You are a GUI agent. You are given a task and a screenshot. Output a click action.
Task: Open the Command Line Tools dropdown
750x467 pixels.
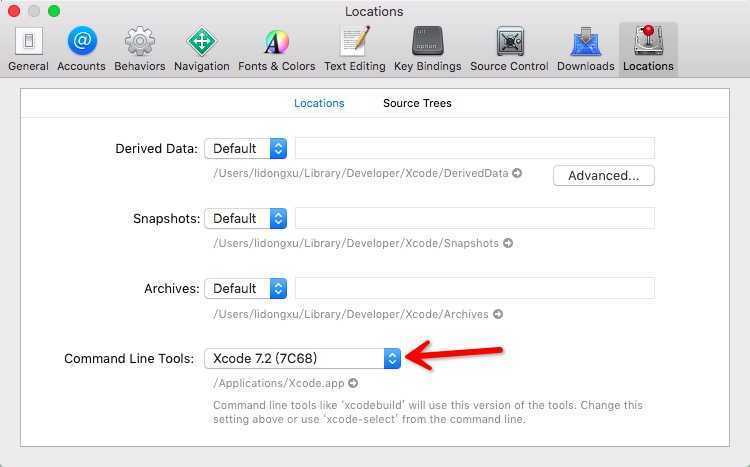pyautogui.click(x=302, y=358)
